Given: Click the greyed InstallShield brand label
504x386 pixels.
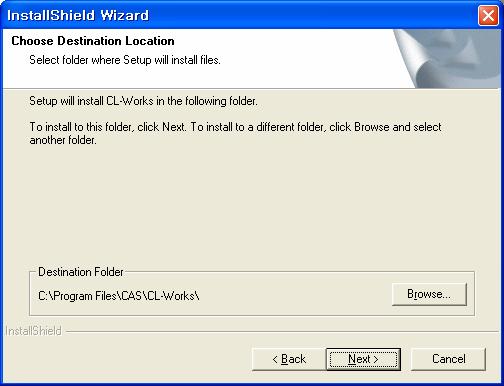Looking at the screenshot, I should click(33, 331).
